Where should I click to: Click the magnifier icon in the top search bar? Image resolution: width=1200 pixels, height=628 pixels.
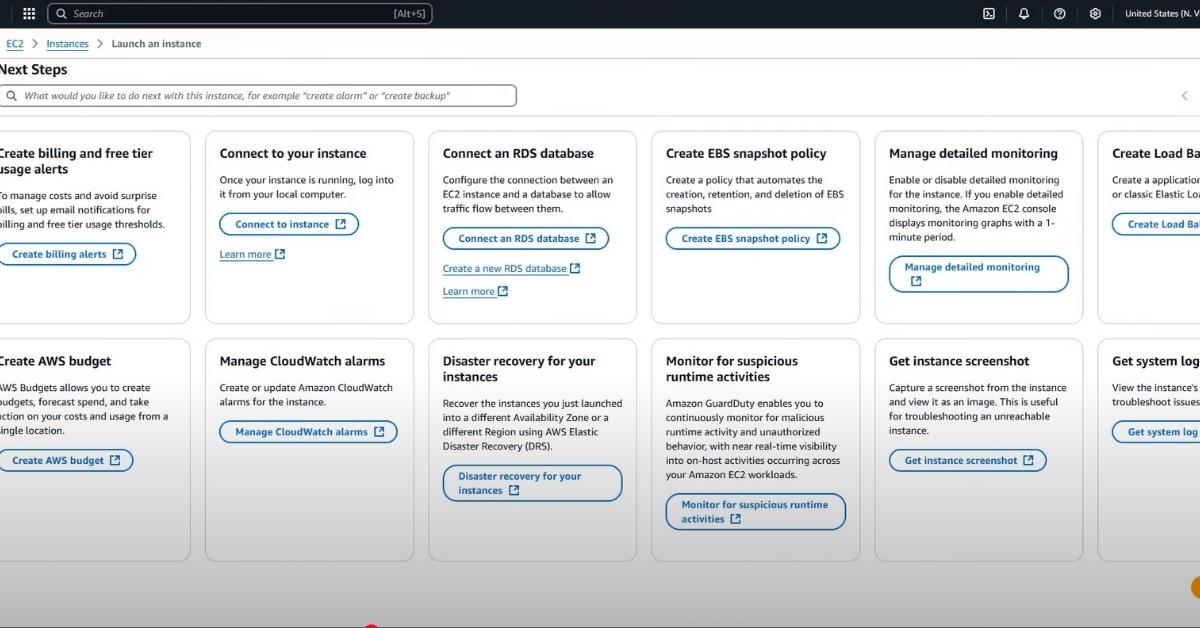(x=62, y=14)
